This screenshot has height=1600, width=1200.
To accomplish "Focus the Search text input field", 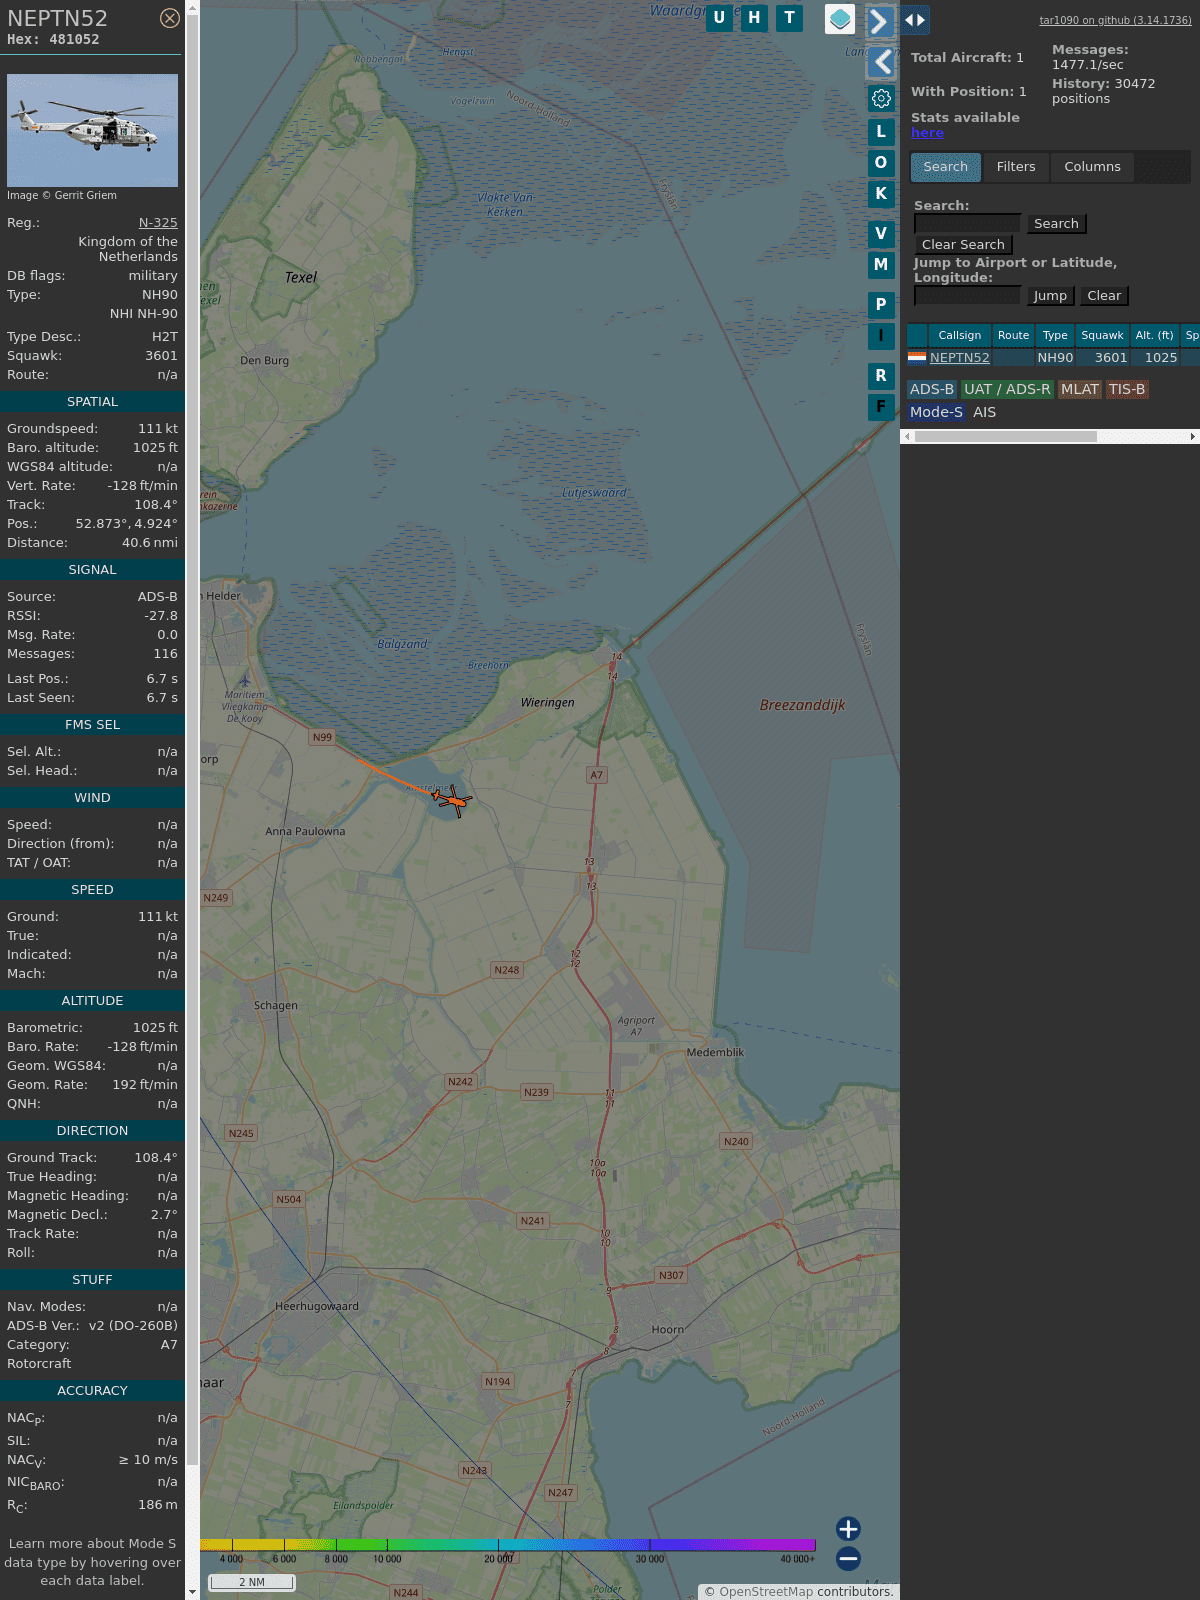I will coord(968,224).
